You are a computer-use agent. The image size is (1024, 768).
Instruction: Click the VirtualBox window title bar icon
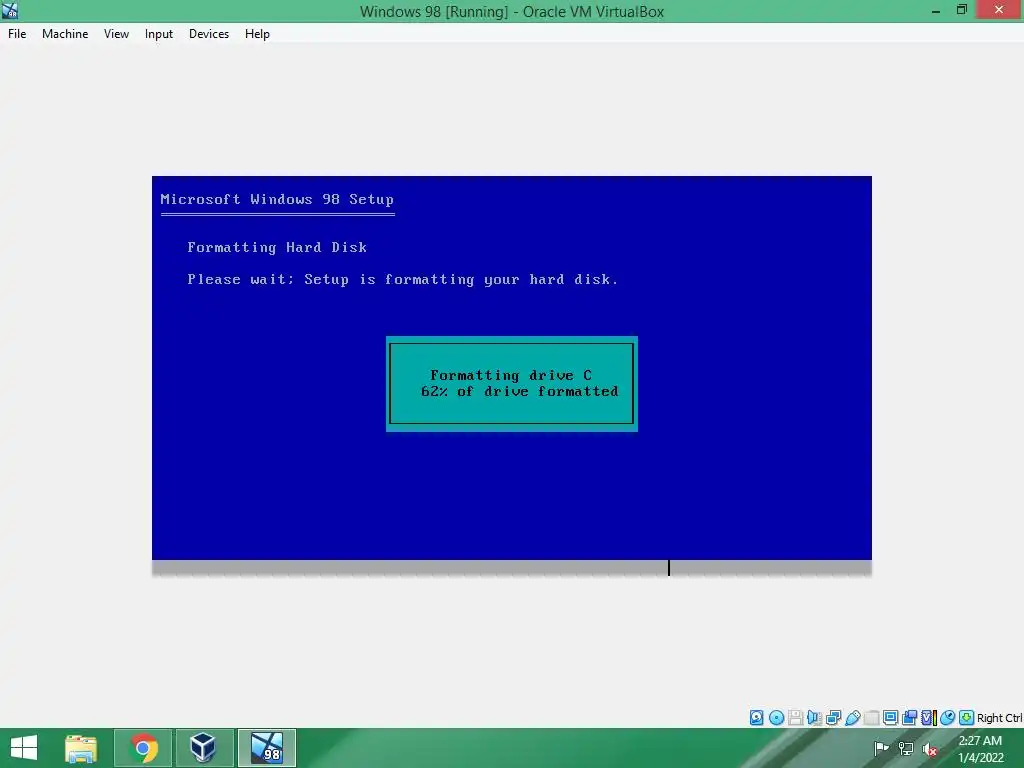[10, 10]
